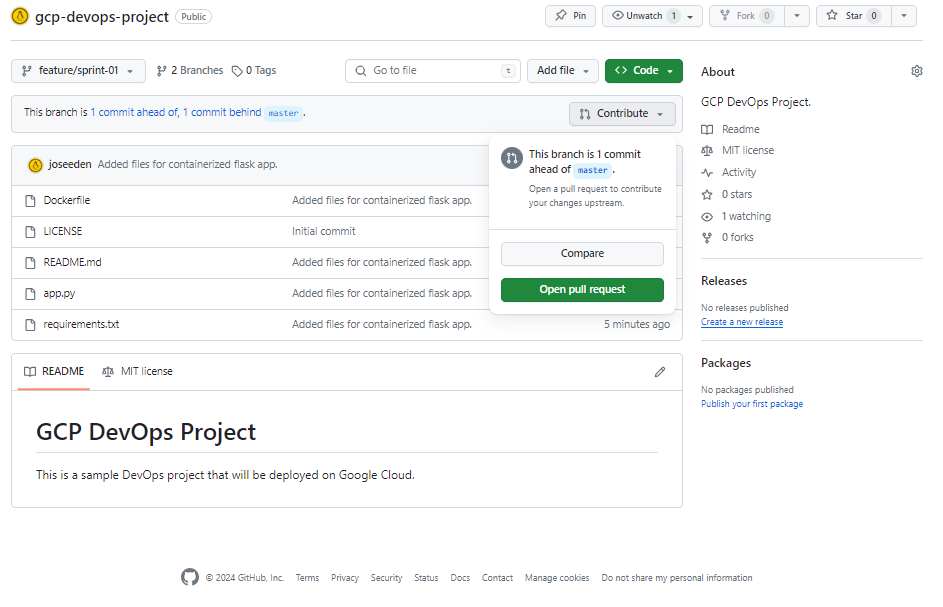This screenshot has height=607, width=943.
Task: Star the gcp-devops-project repository
Action: (854, 16)
